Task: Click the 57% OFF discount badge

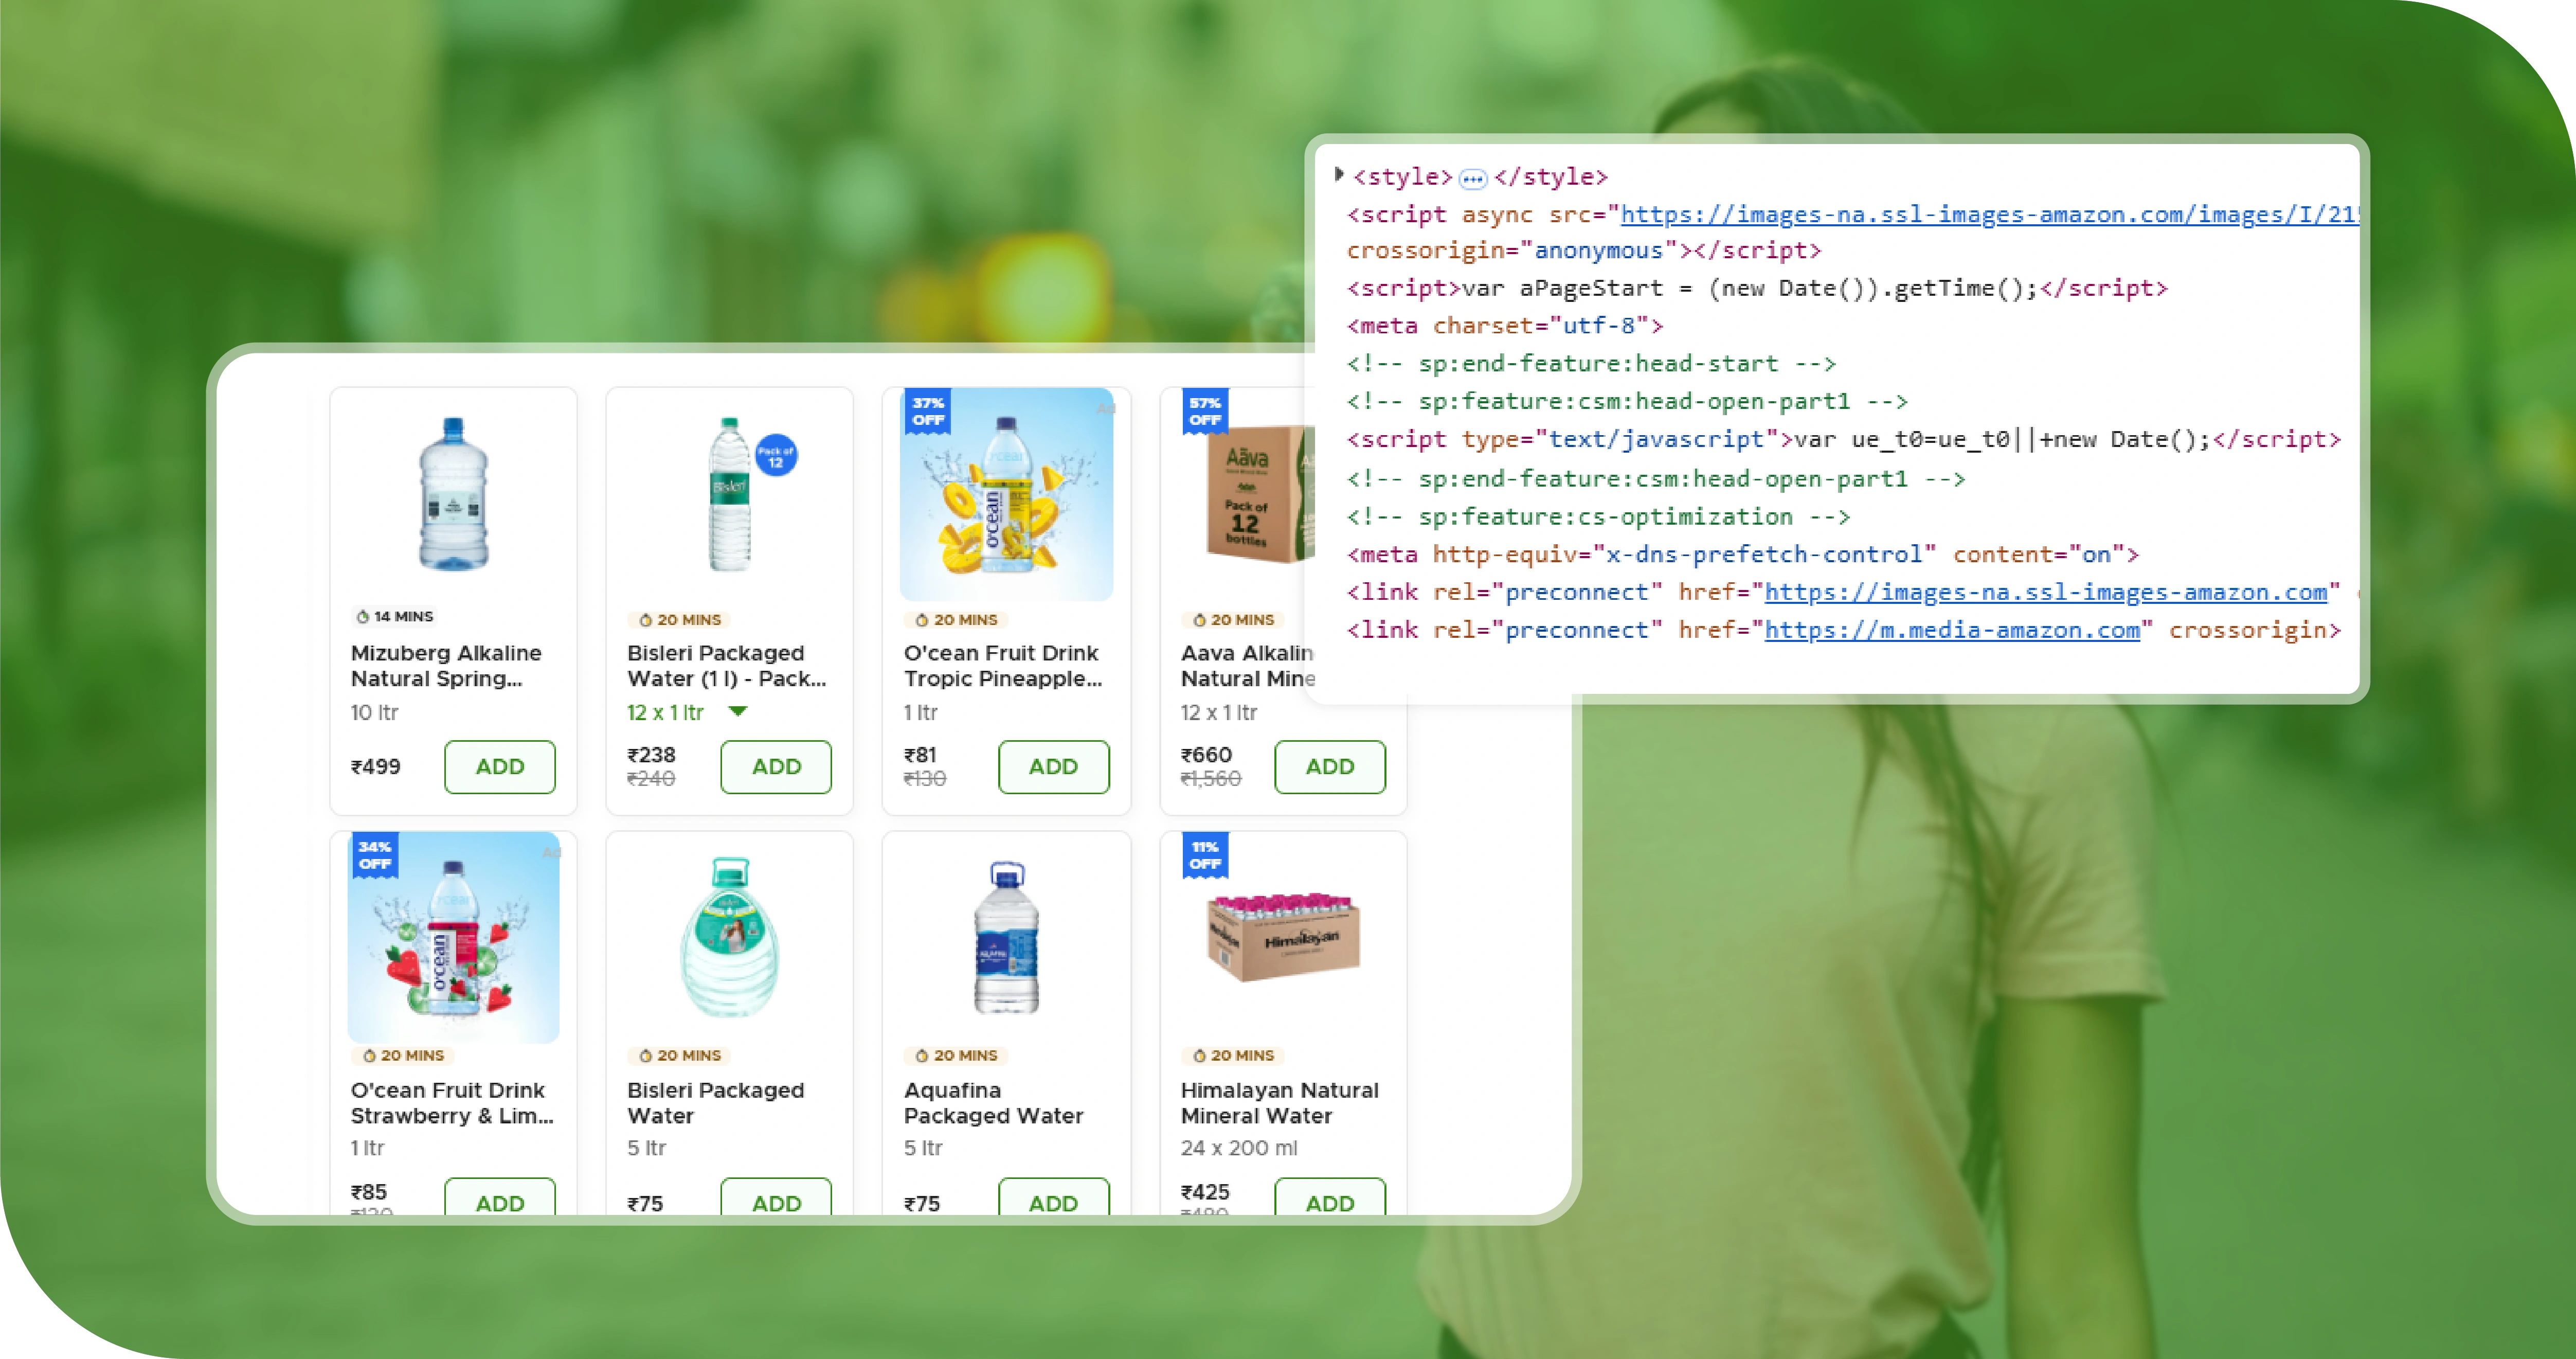Action: 1205,411
